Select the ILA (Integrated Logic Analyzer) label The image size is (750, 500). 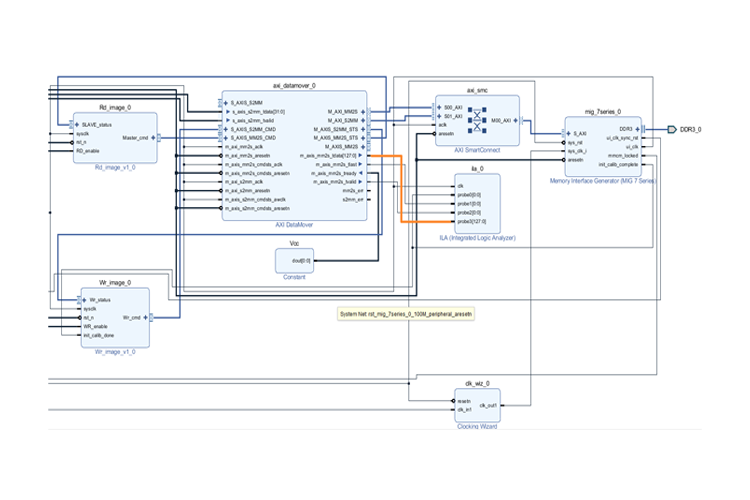476,237
